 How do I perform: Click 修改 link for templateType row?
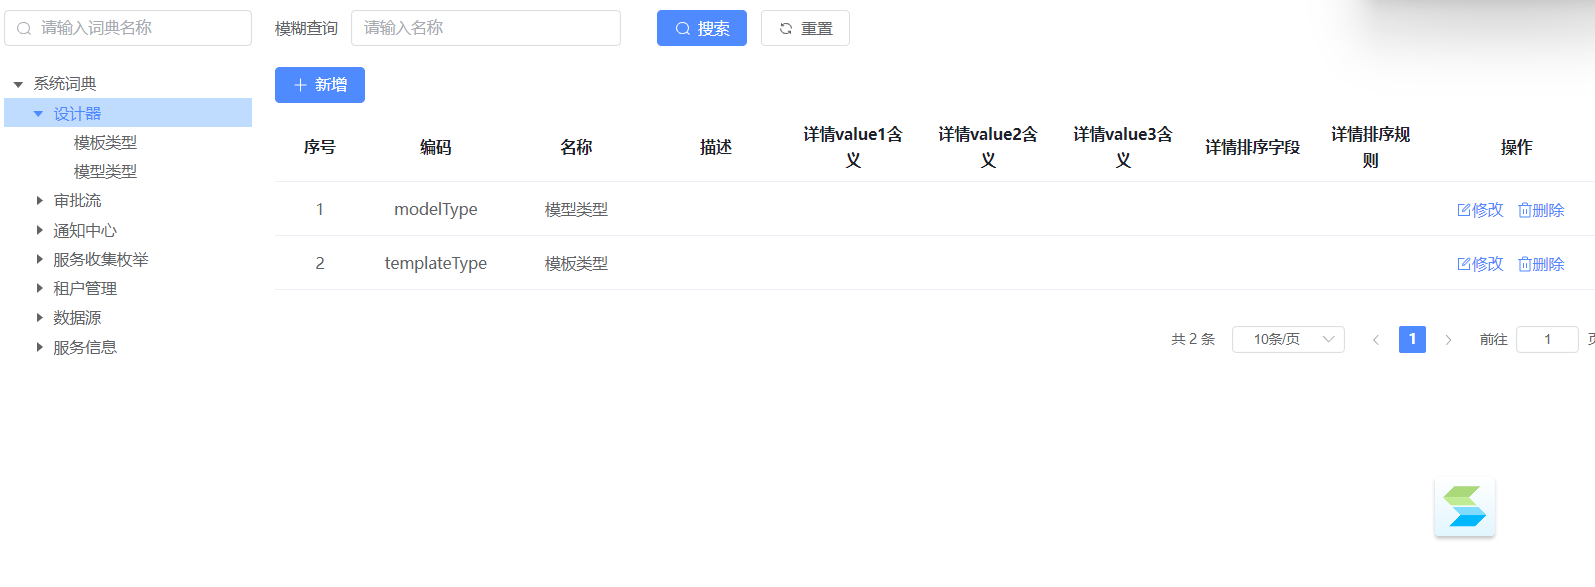tap(1480, 264)
